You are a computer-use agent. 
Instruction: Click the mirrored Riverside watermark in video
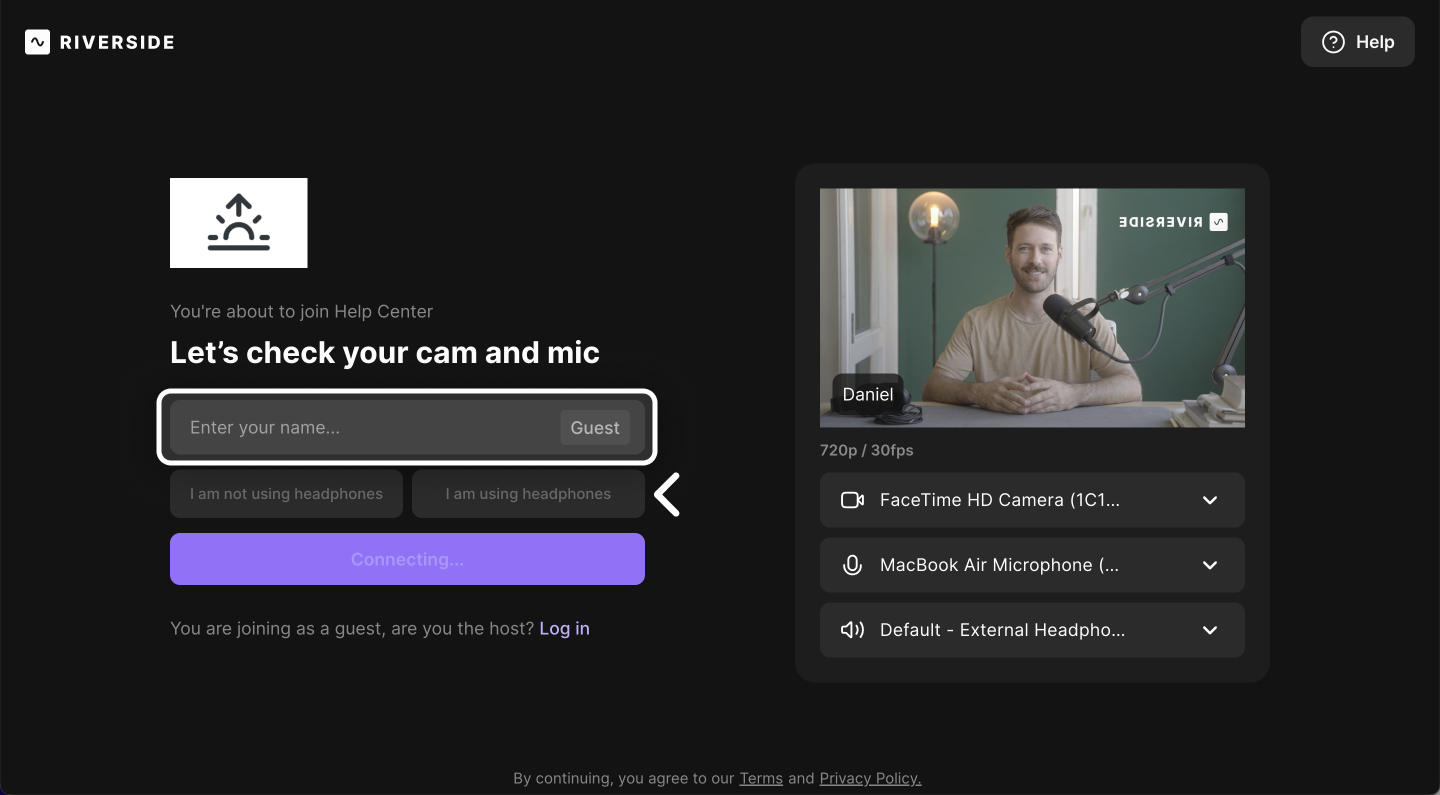pos(1172,222)
